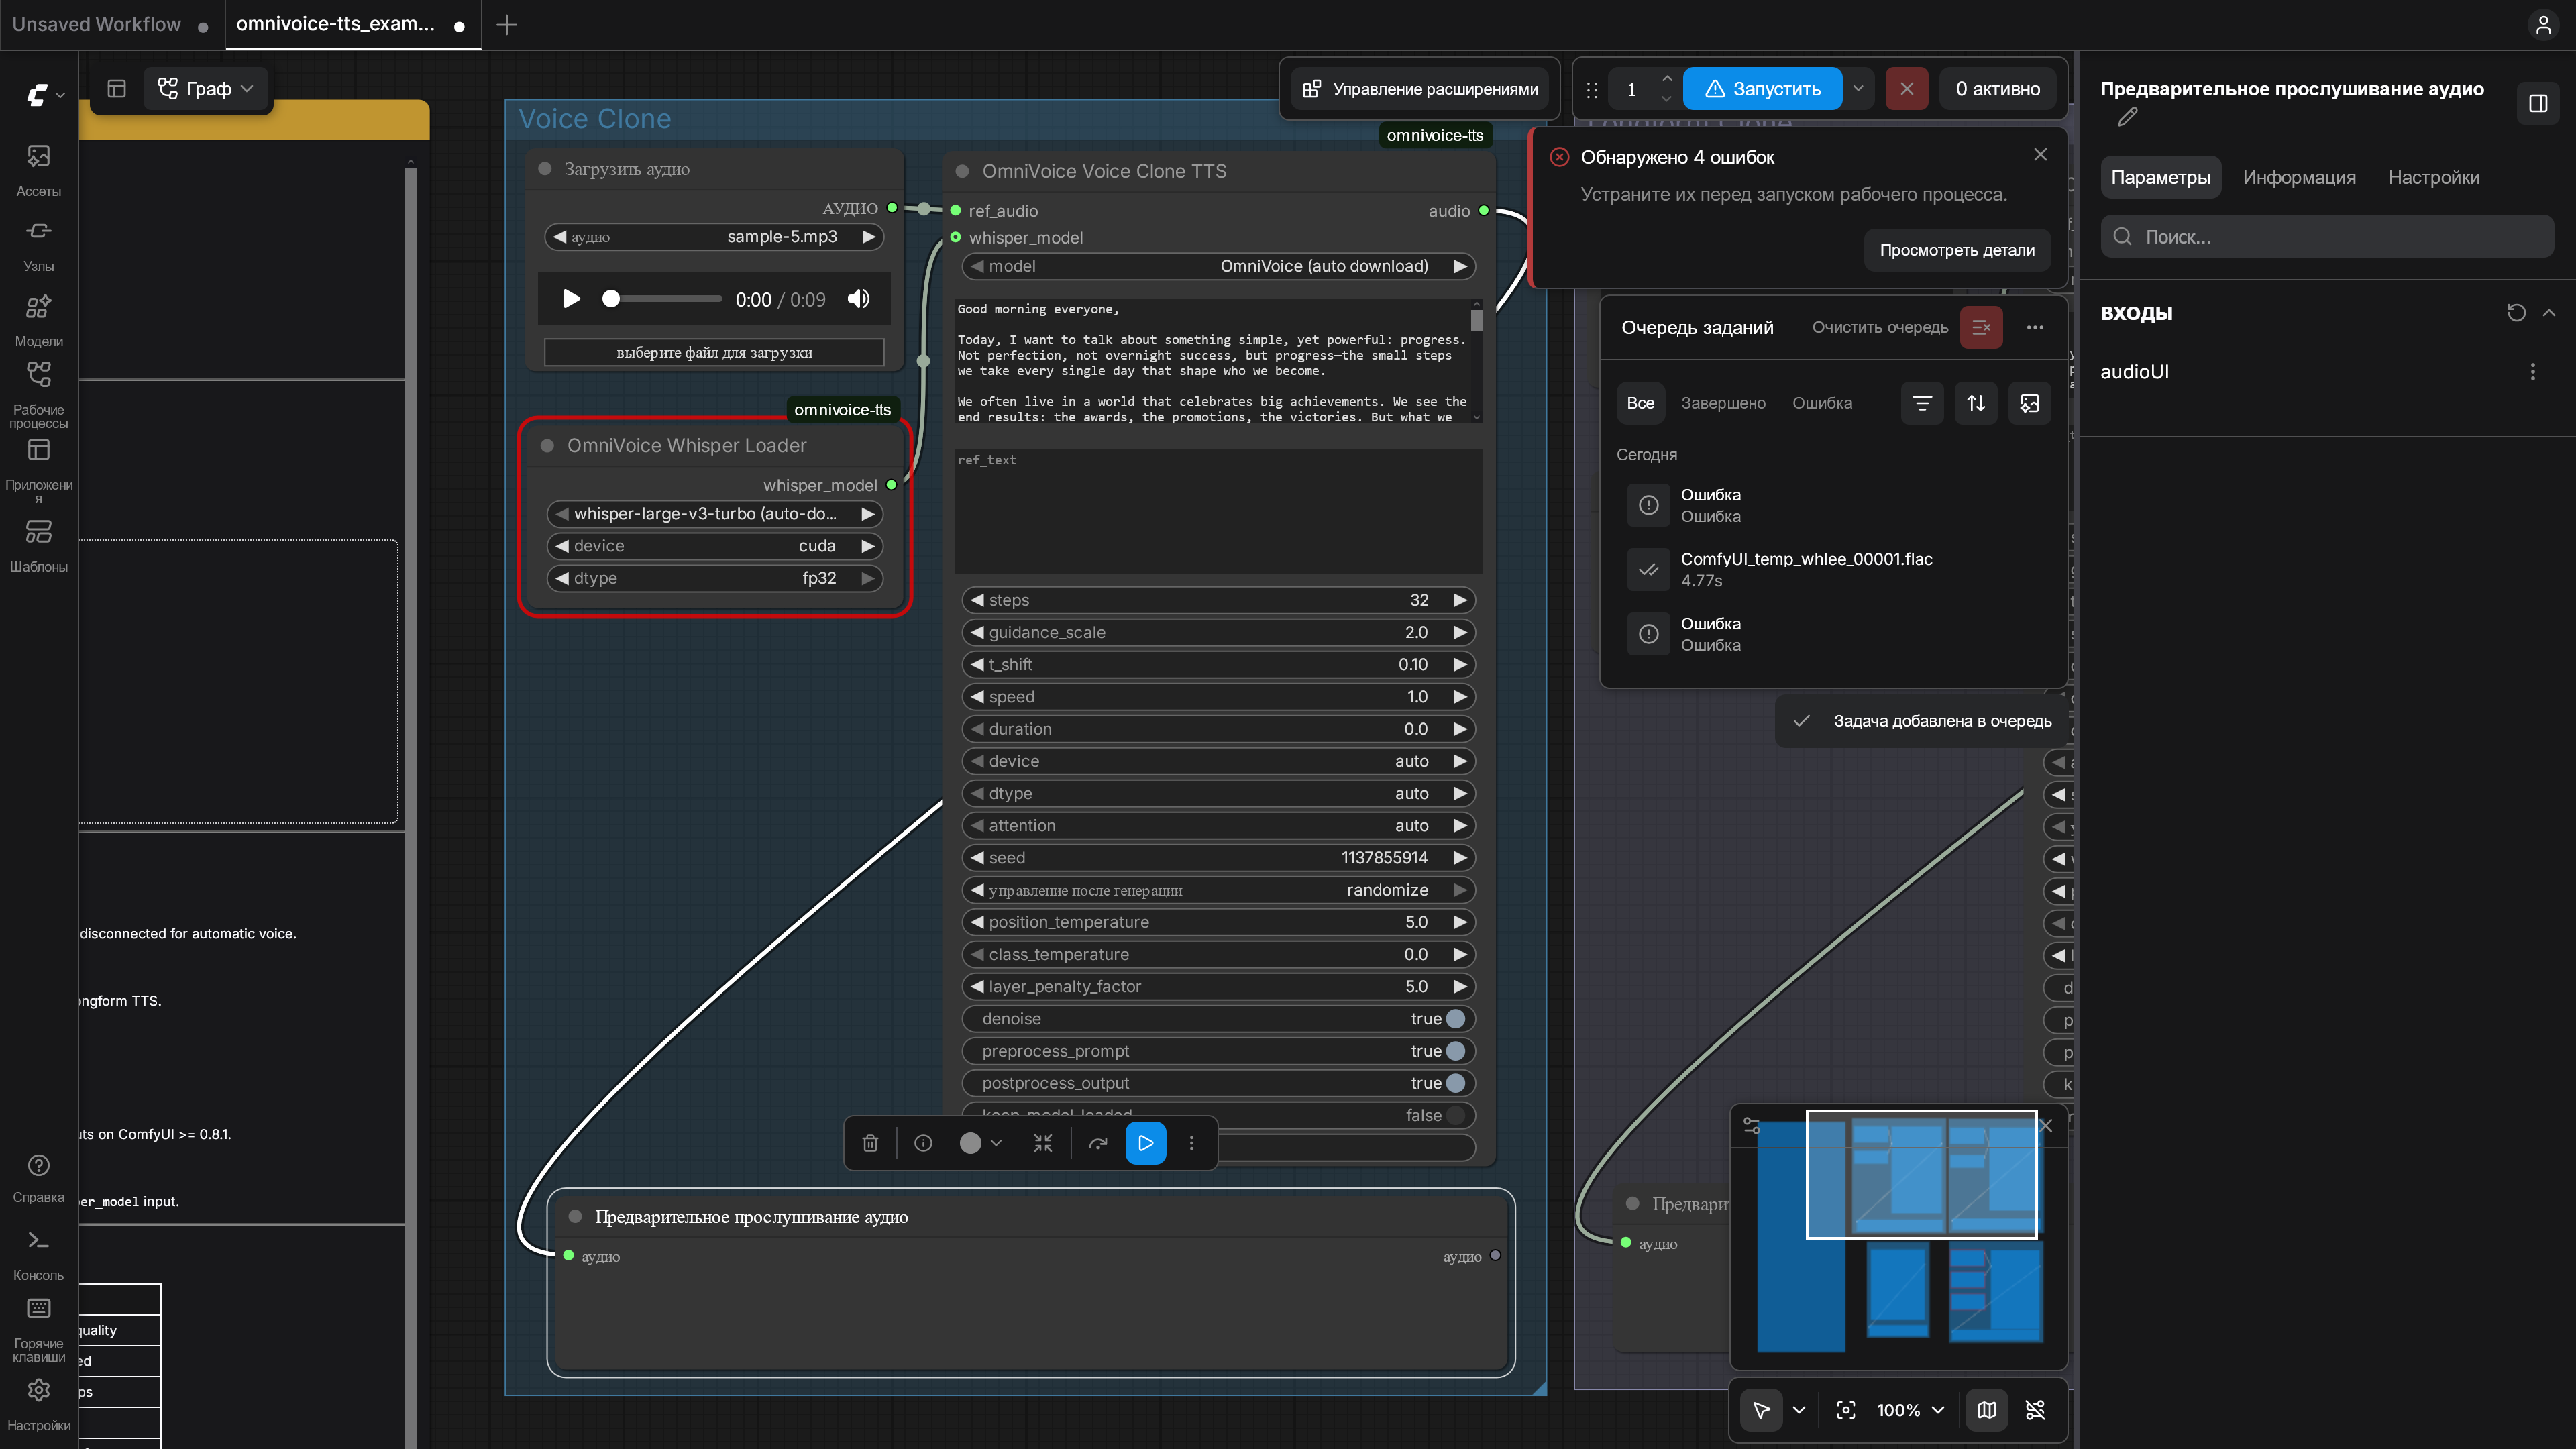Open queue assets gallery view
This screenshot has width=2576, height=1449.
(x=2029, y=403)
